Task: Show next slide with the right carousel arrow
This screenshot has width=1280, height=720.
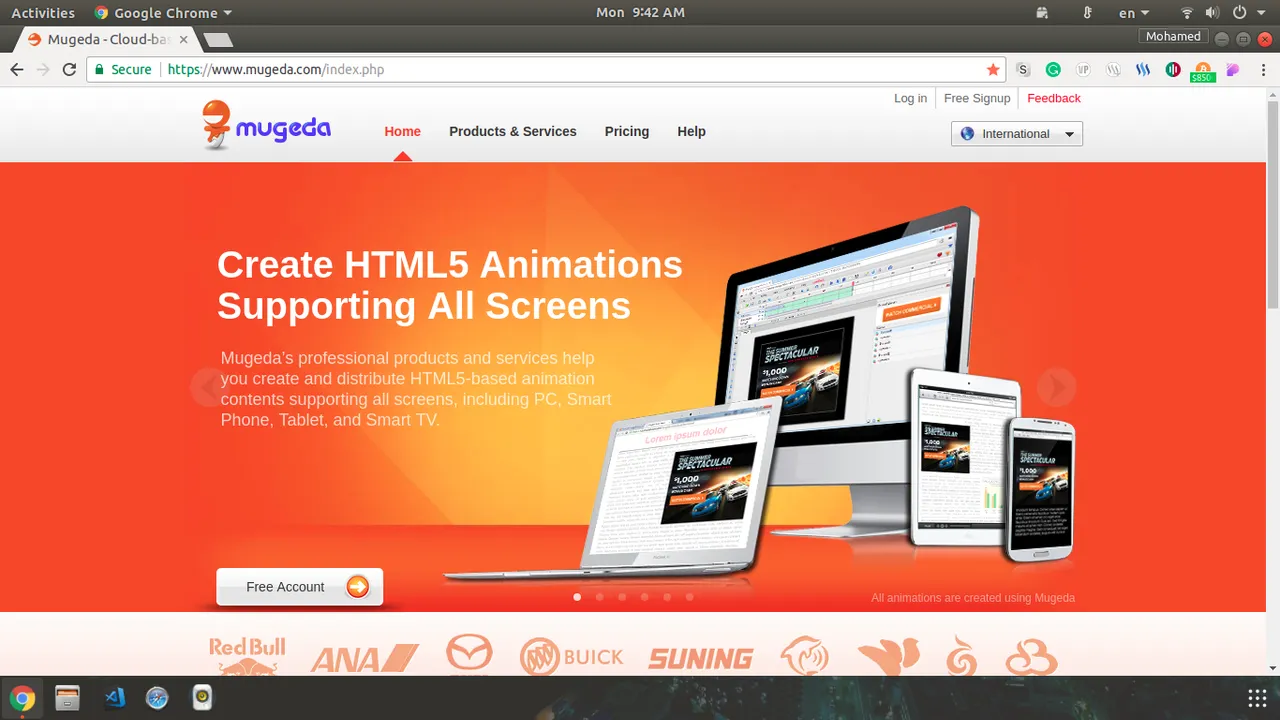Action: coord(1056,387)
